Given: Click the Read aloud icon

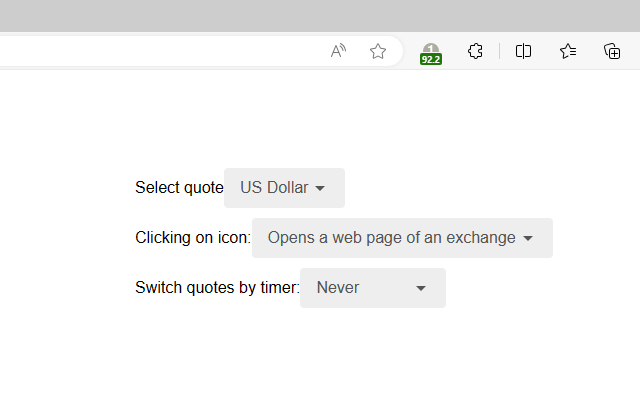Looking at the screenshot, I should [x=339, y=51].
